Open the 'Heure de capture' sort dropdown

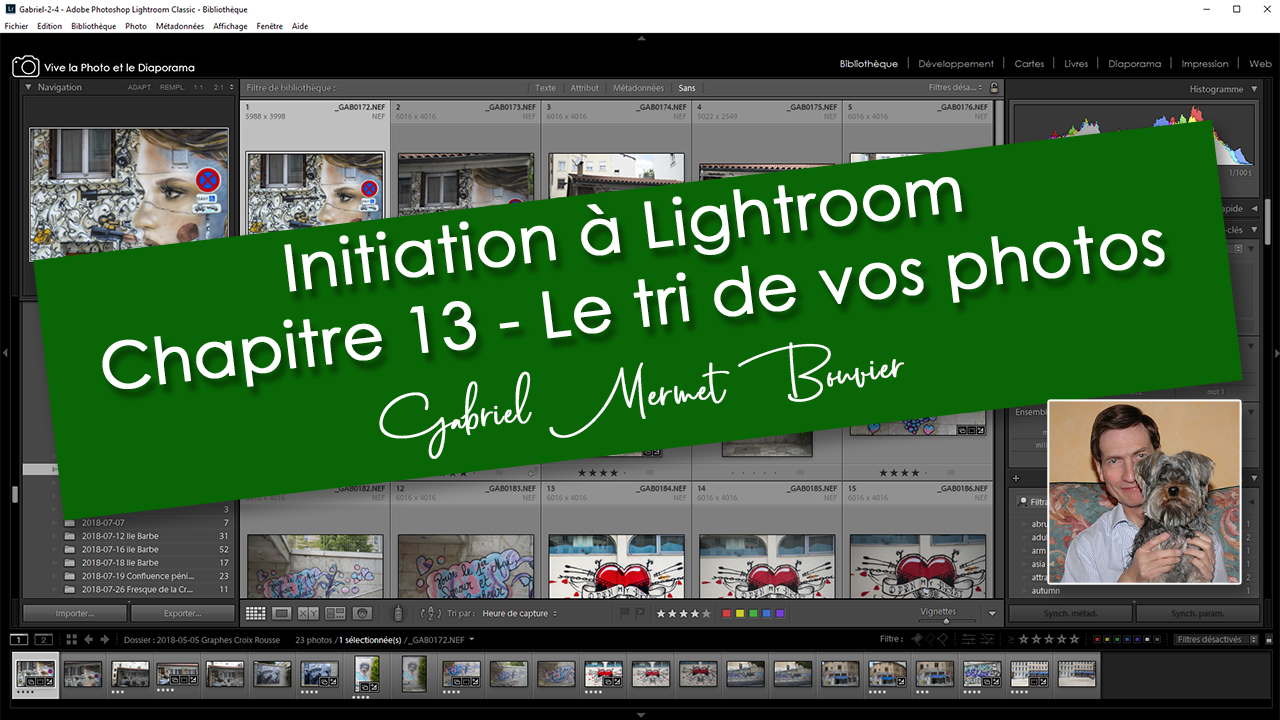(x=520, y=613)
